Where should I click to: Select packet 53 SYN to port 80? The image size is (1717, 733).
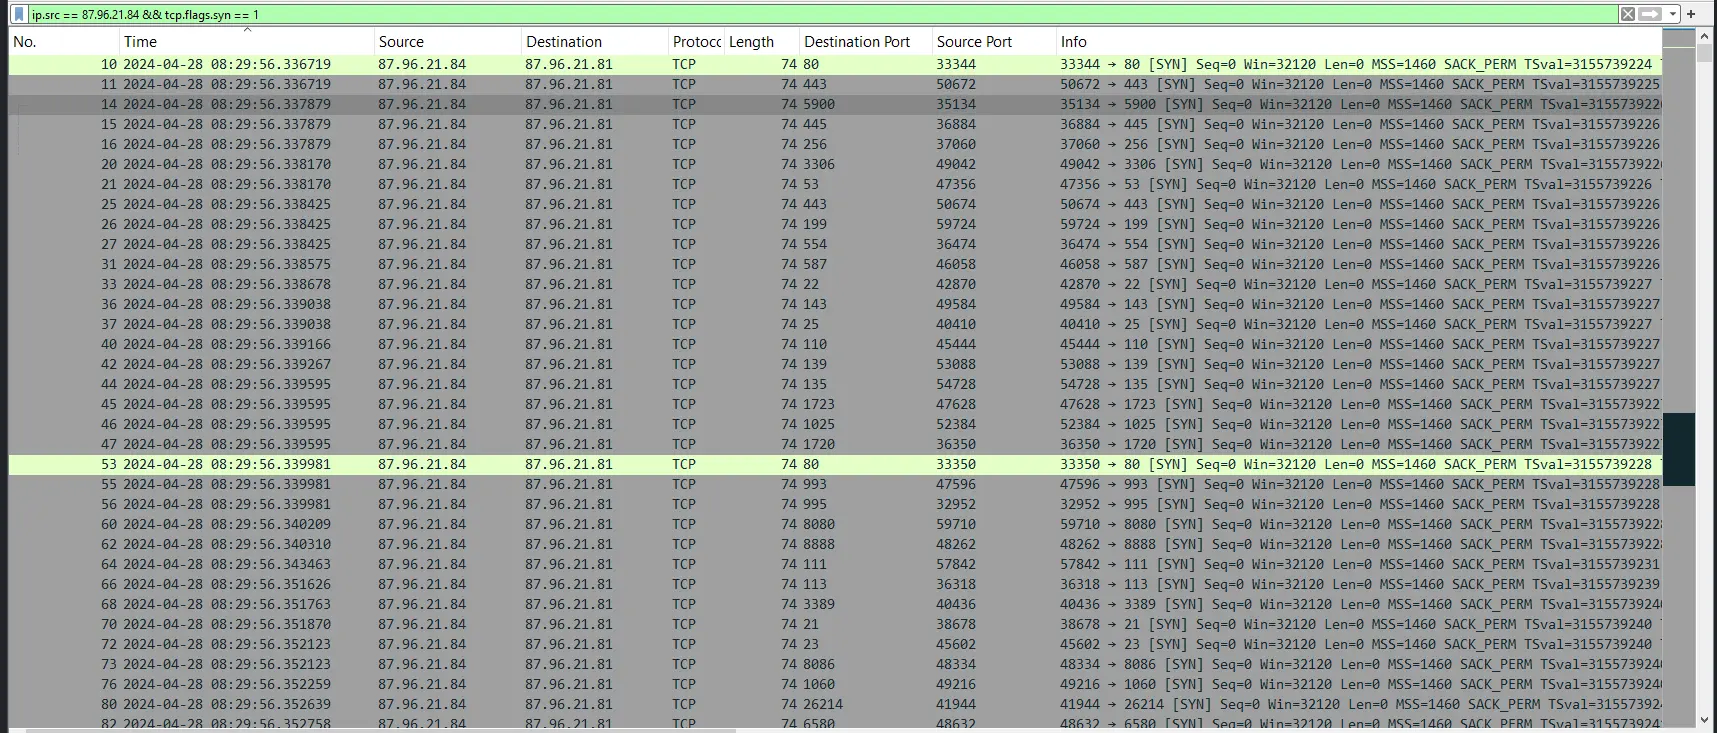835,464
